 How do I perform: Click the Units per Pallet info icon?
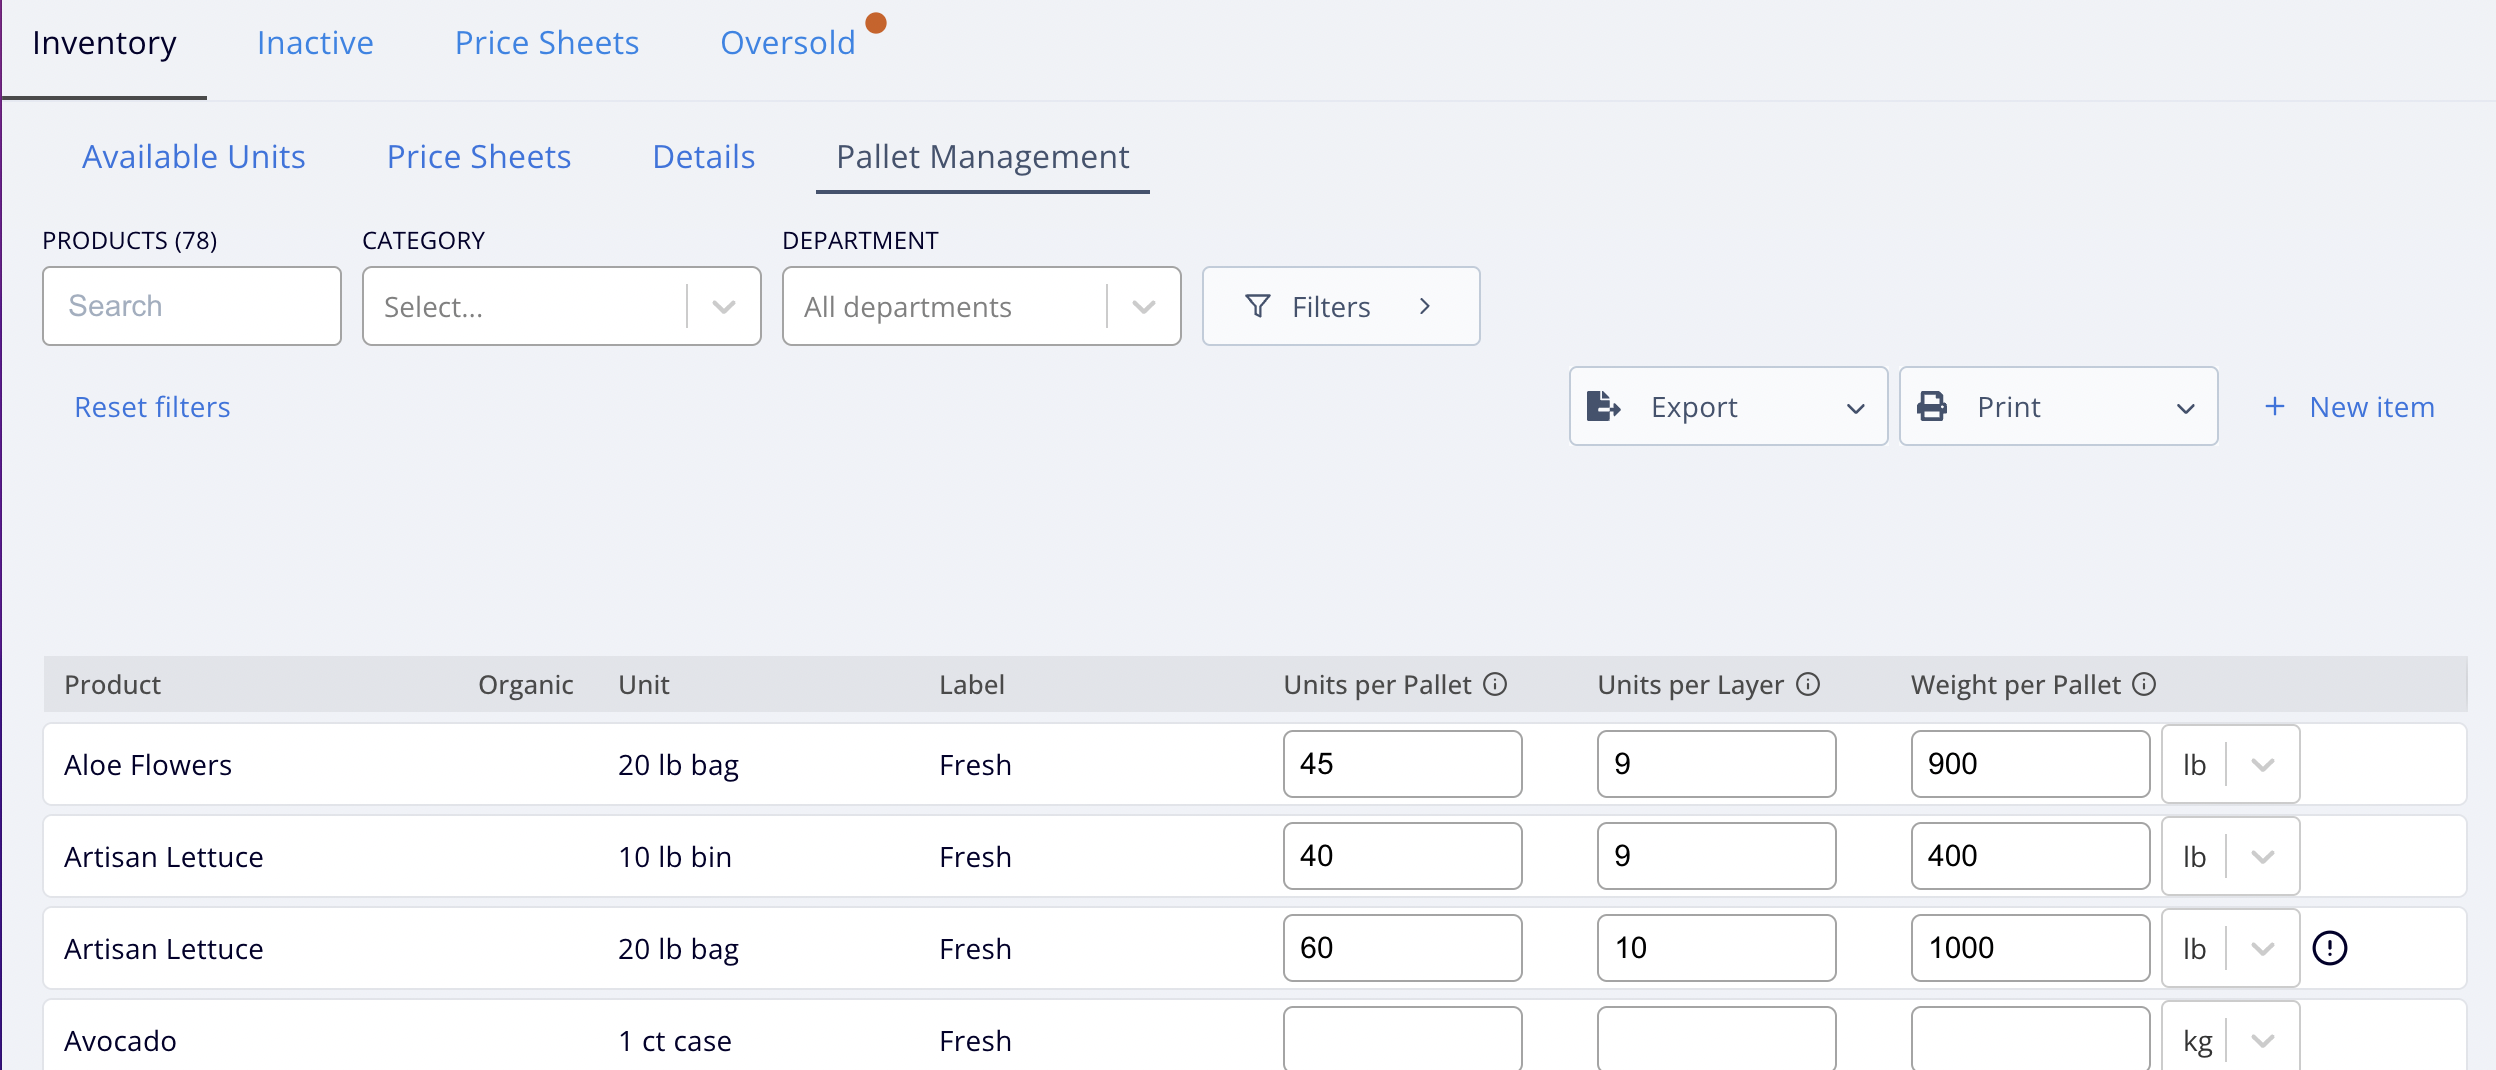tap(1495, 684)
